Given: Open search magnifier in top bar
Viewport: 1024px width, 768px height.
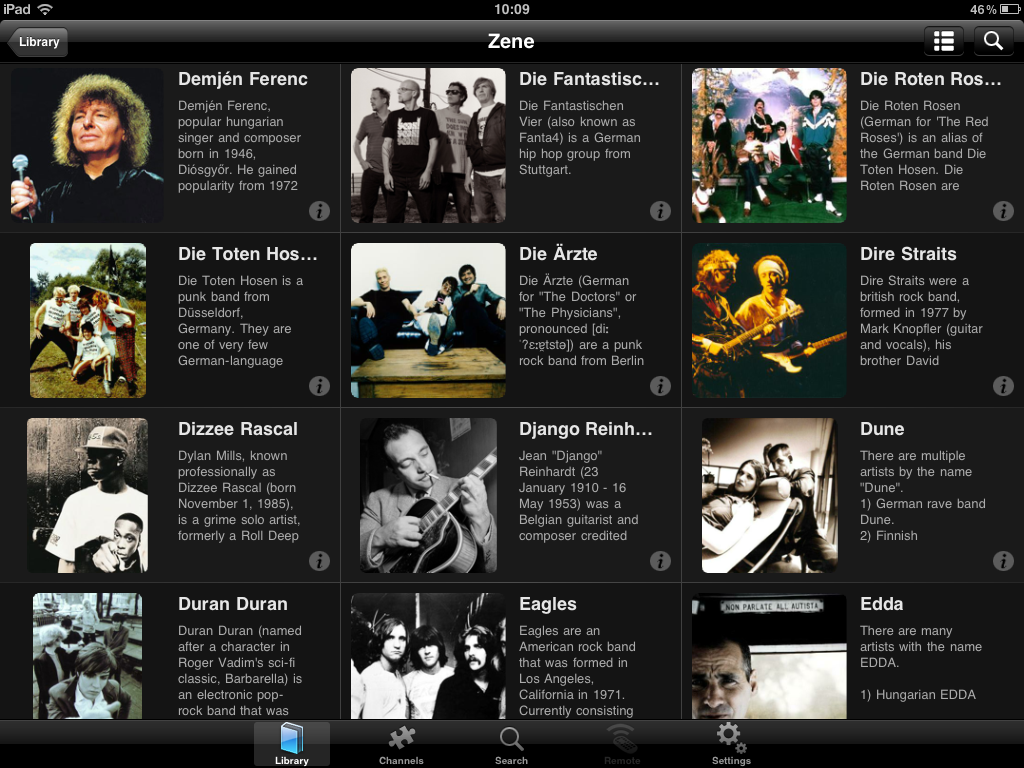Looking at the screenshot, I should (x=993, y=42).
